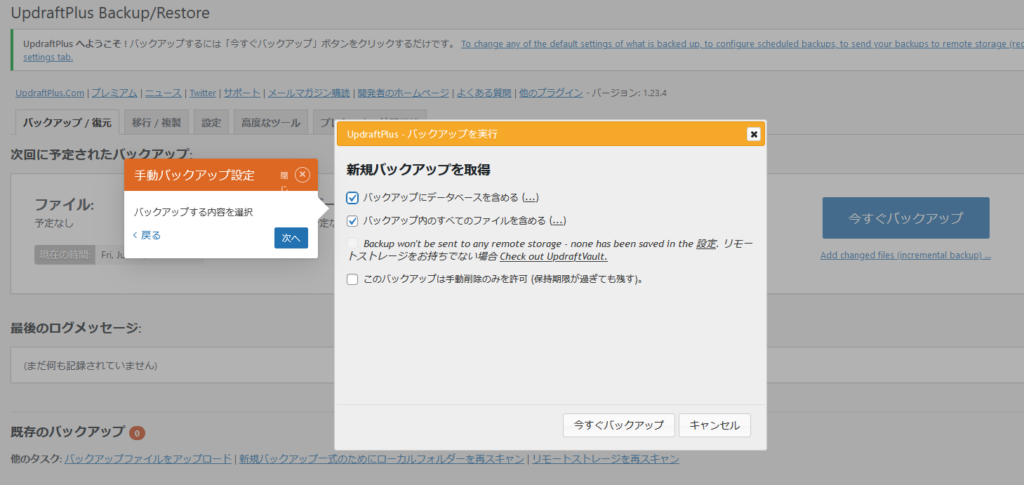
Task: Open バックアップファイルをアップロード link
Action: tap(148, 459)
